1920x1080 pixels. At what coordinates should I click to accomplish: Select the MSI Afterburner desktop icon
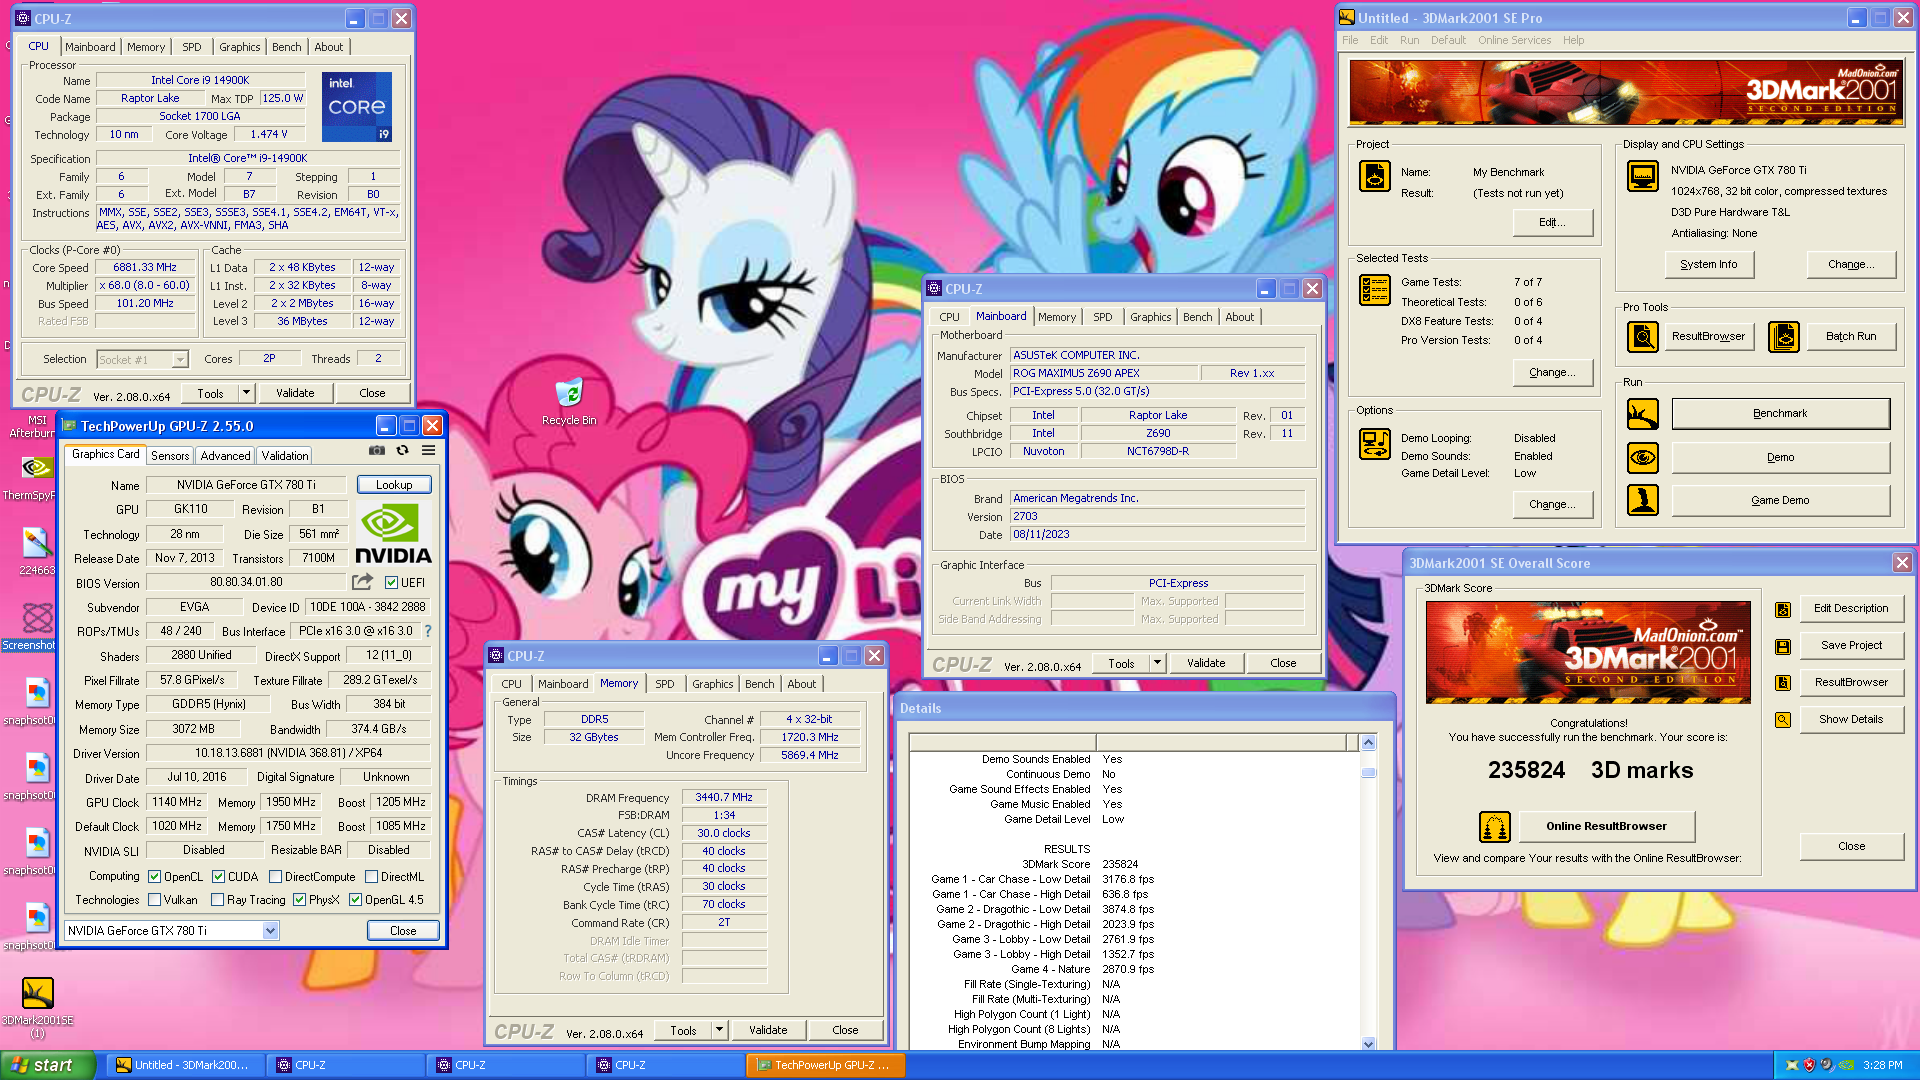(x=31, y=427)
